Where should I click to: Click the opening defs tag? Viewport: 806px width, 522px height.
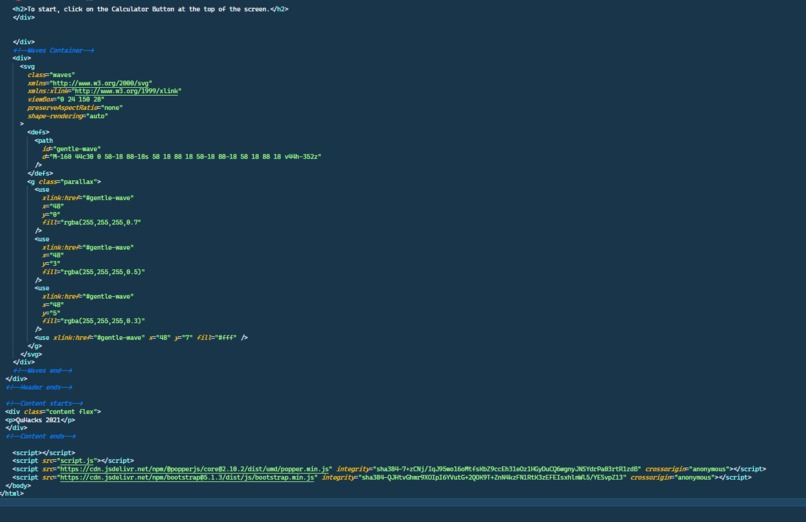pos(39,133)
